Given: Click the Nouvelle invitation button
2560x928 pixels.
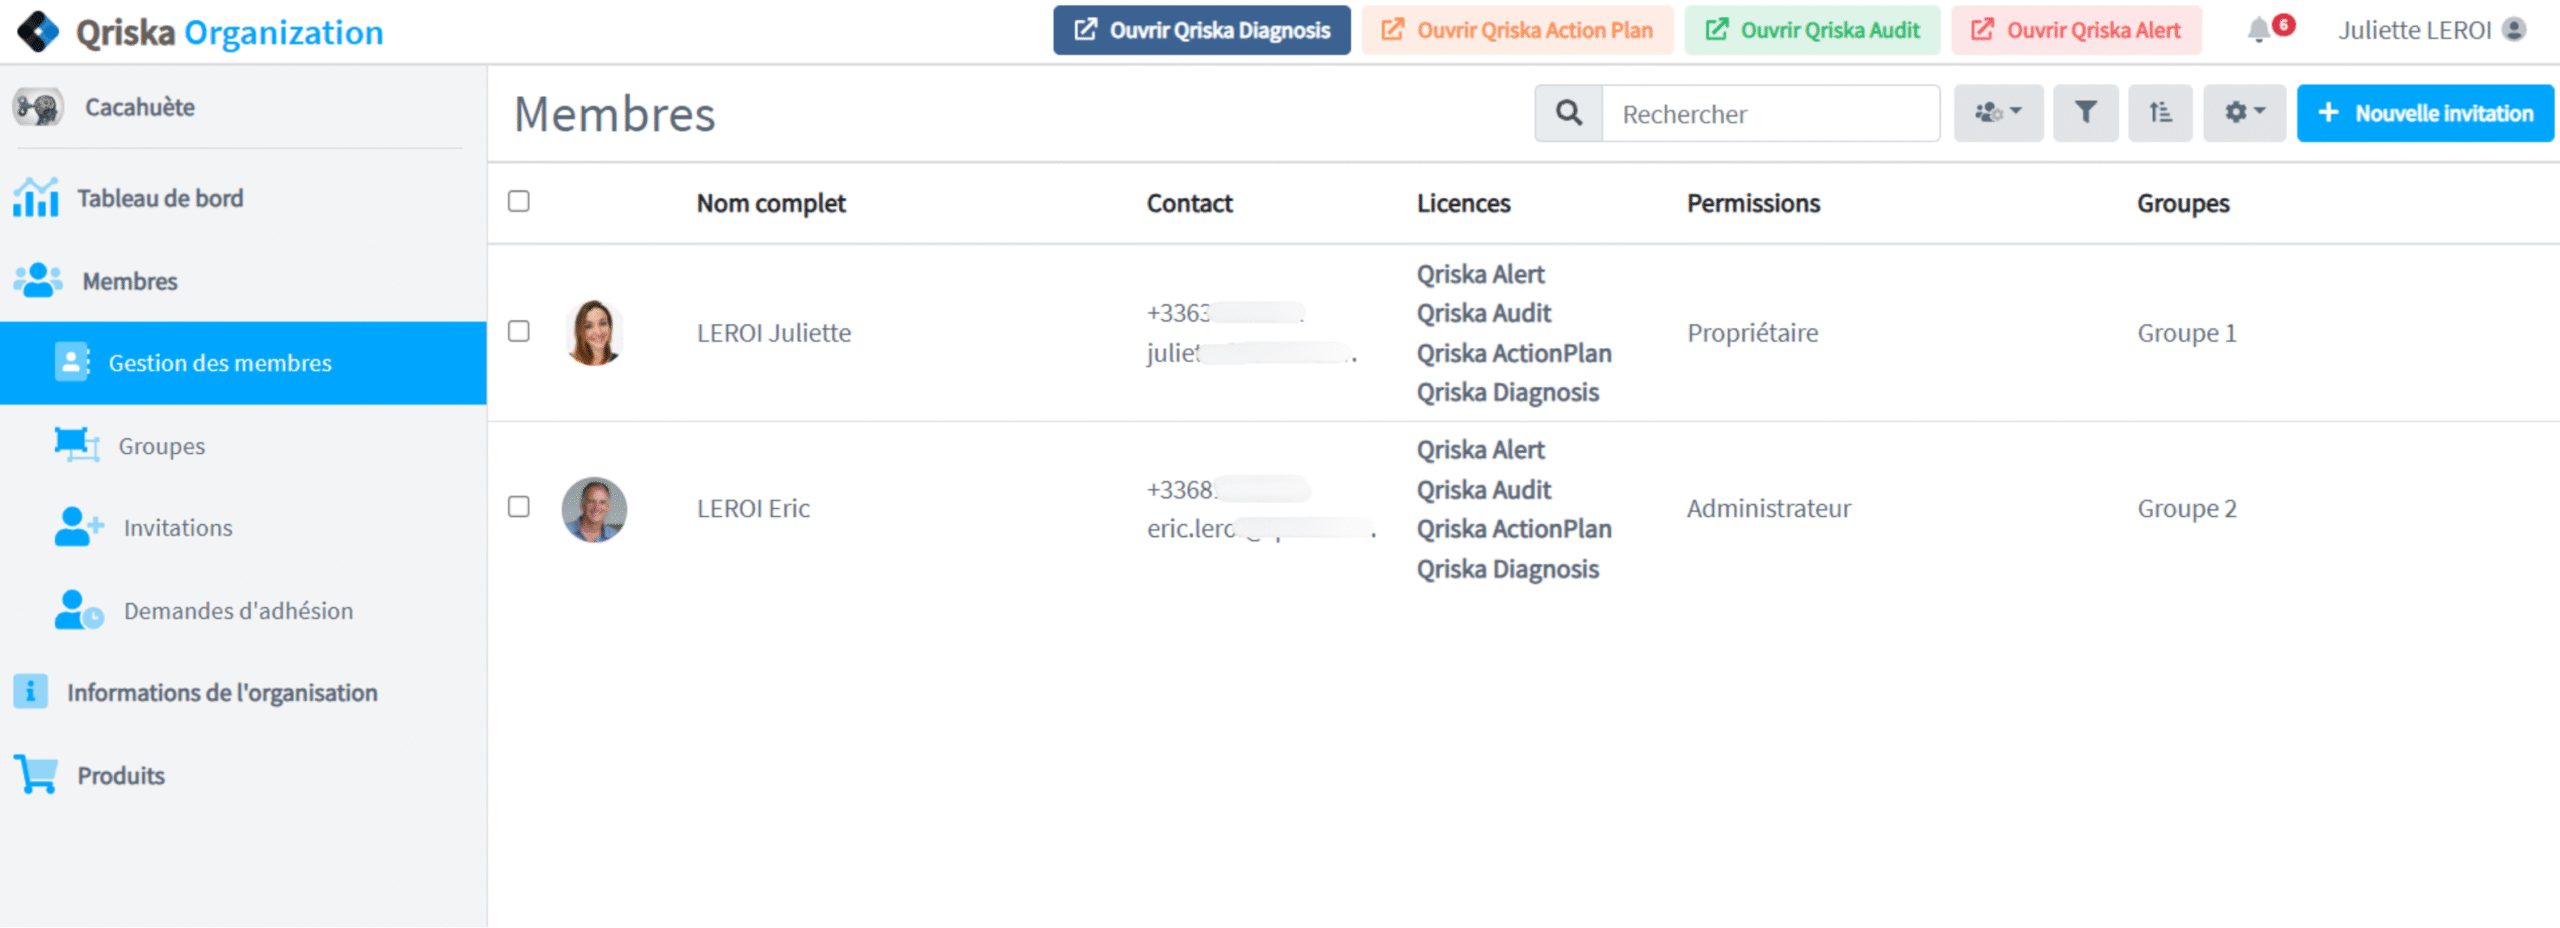Looking at the screenshot, I should pyautogui.click(x=2425, y=113).
